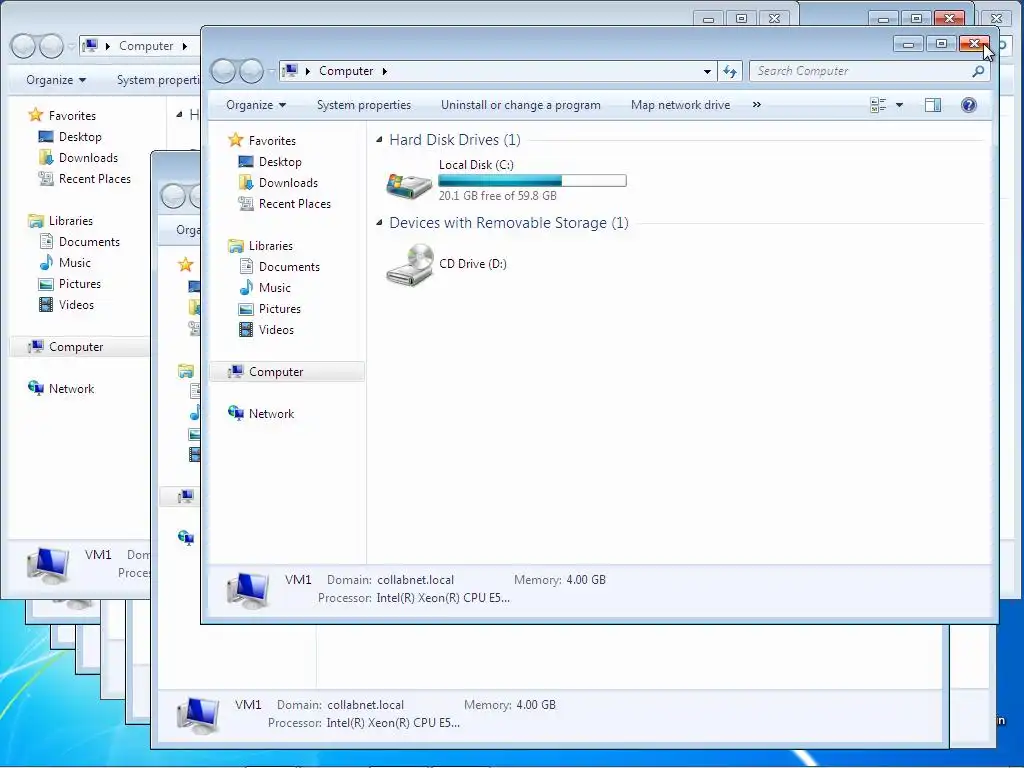Click computer icon in front address bar

coord(291,71)
